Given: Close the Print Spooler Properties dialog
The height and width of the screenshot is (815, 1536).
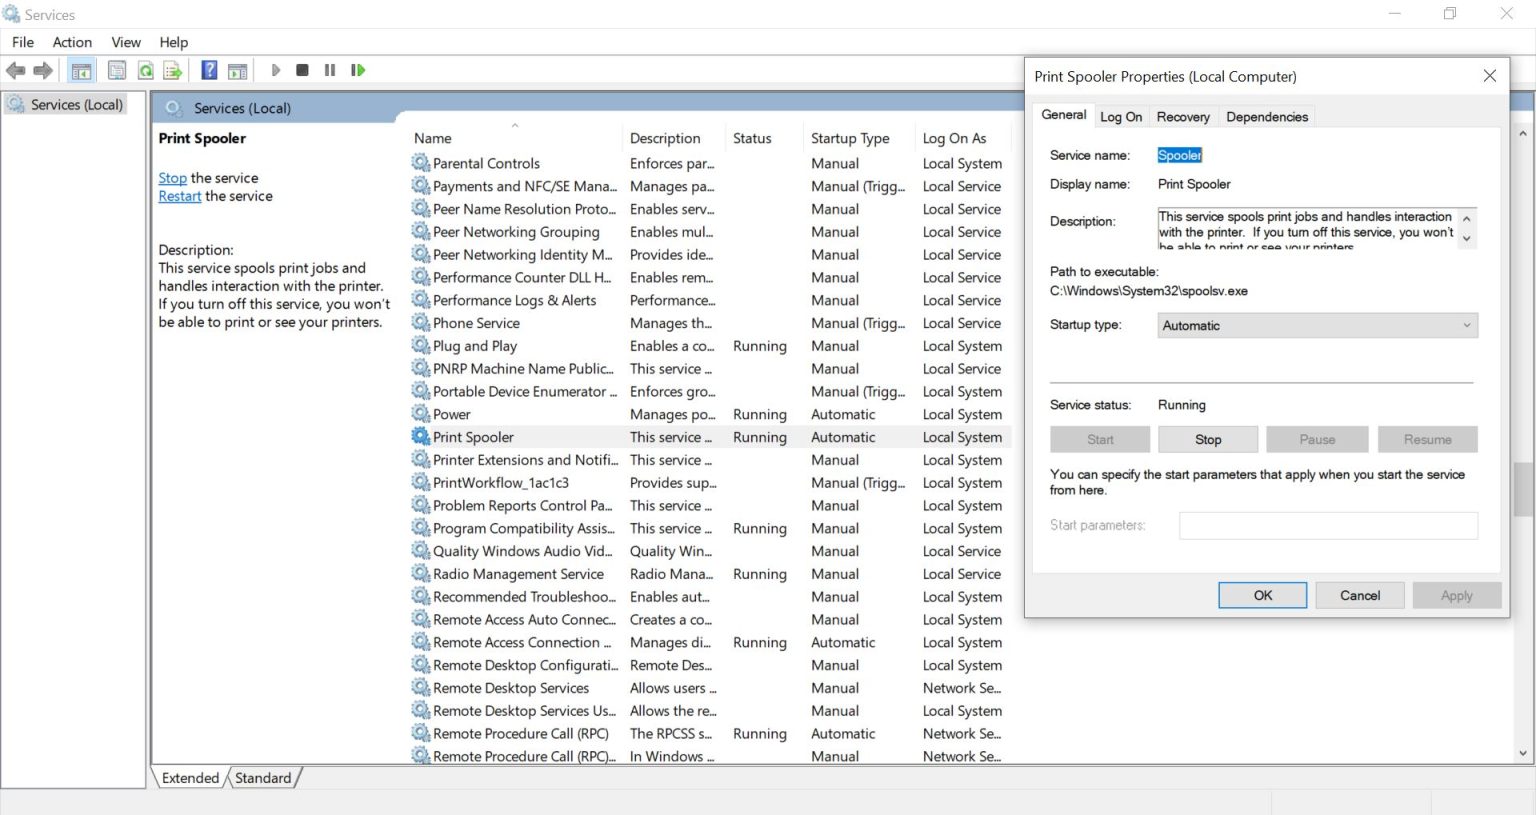Looking at the screenshot, I should tap(1490, 76).
